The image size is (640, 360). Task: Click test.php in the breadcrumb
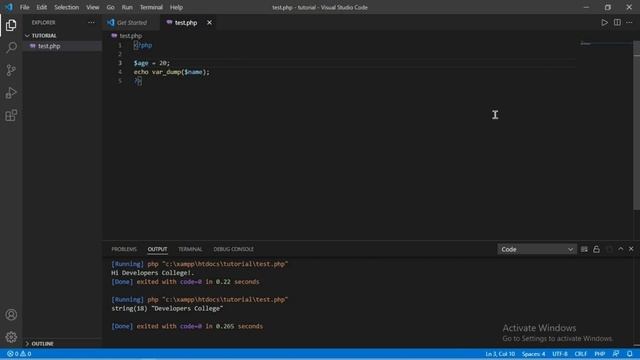(131, 36)
